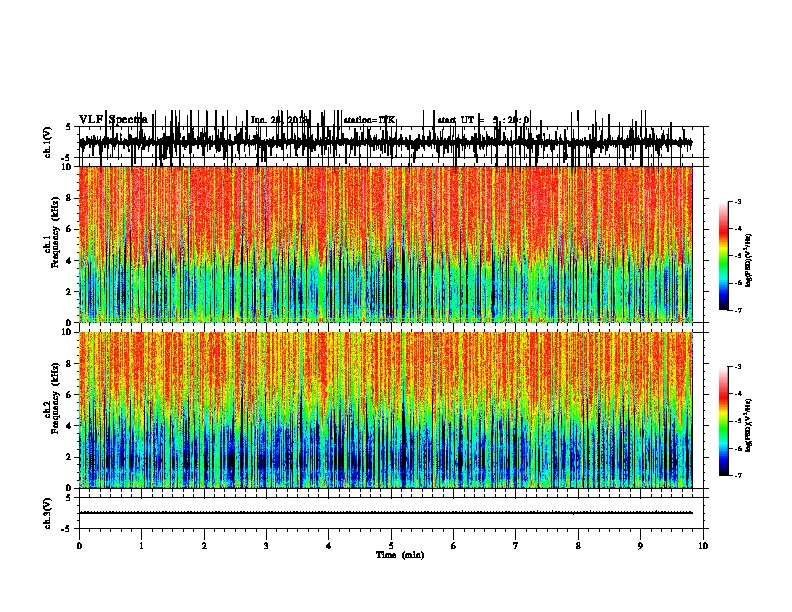Click the "4" kHz tick of ch.2 spectrogram
This screenshot has height=612, width=792.
69,426
